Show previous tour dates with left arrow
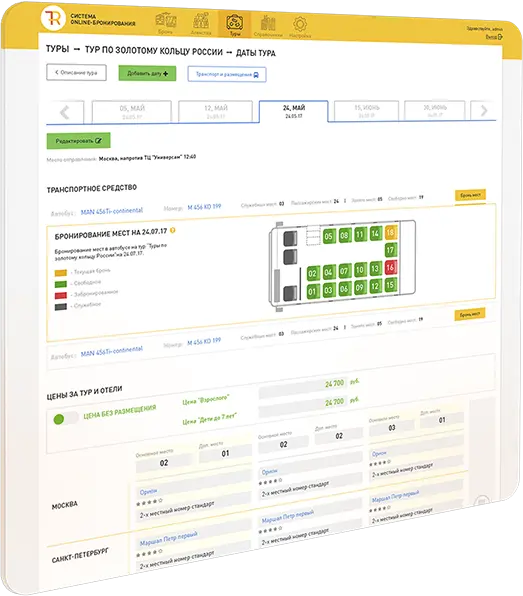 click(65, 112)
